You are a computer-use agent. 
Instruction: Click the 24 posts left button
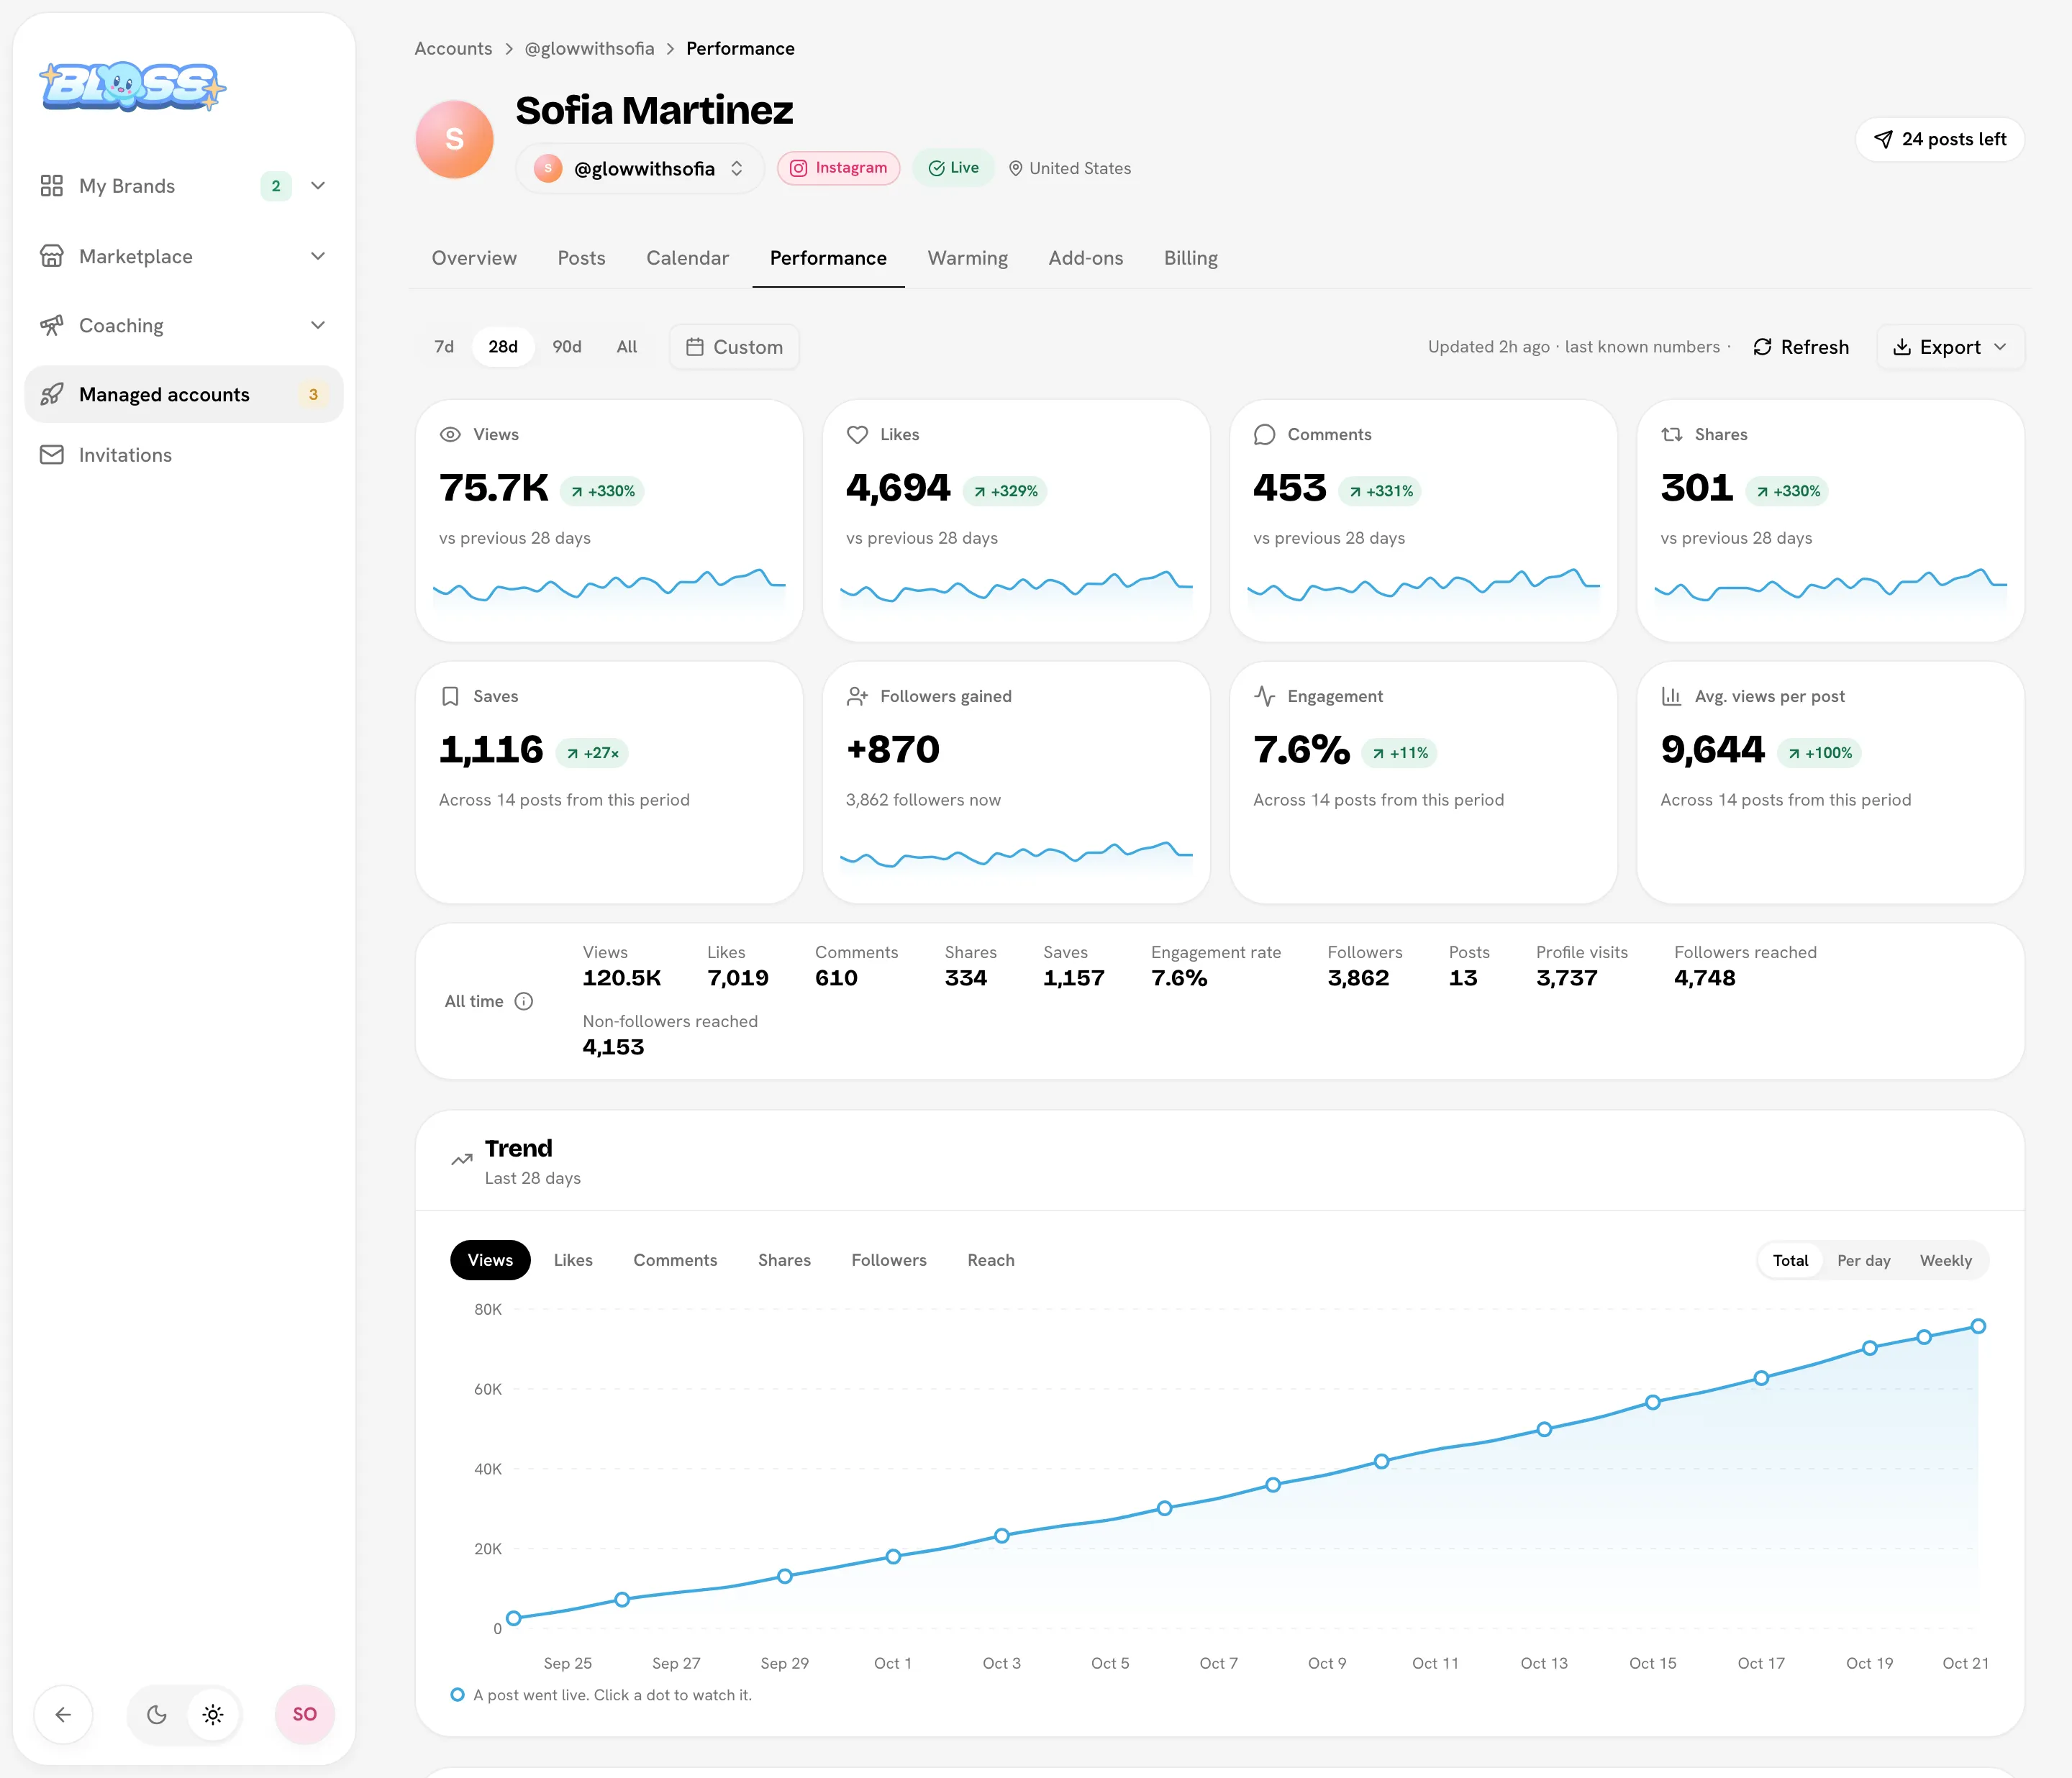tap(1939, 139)
